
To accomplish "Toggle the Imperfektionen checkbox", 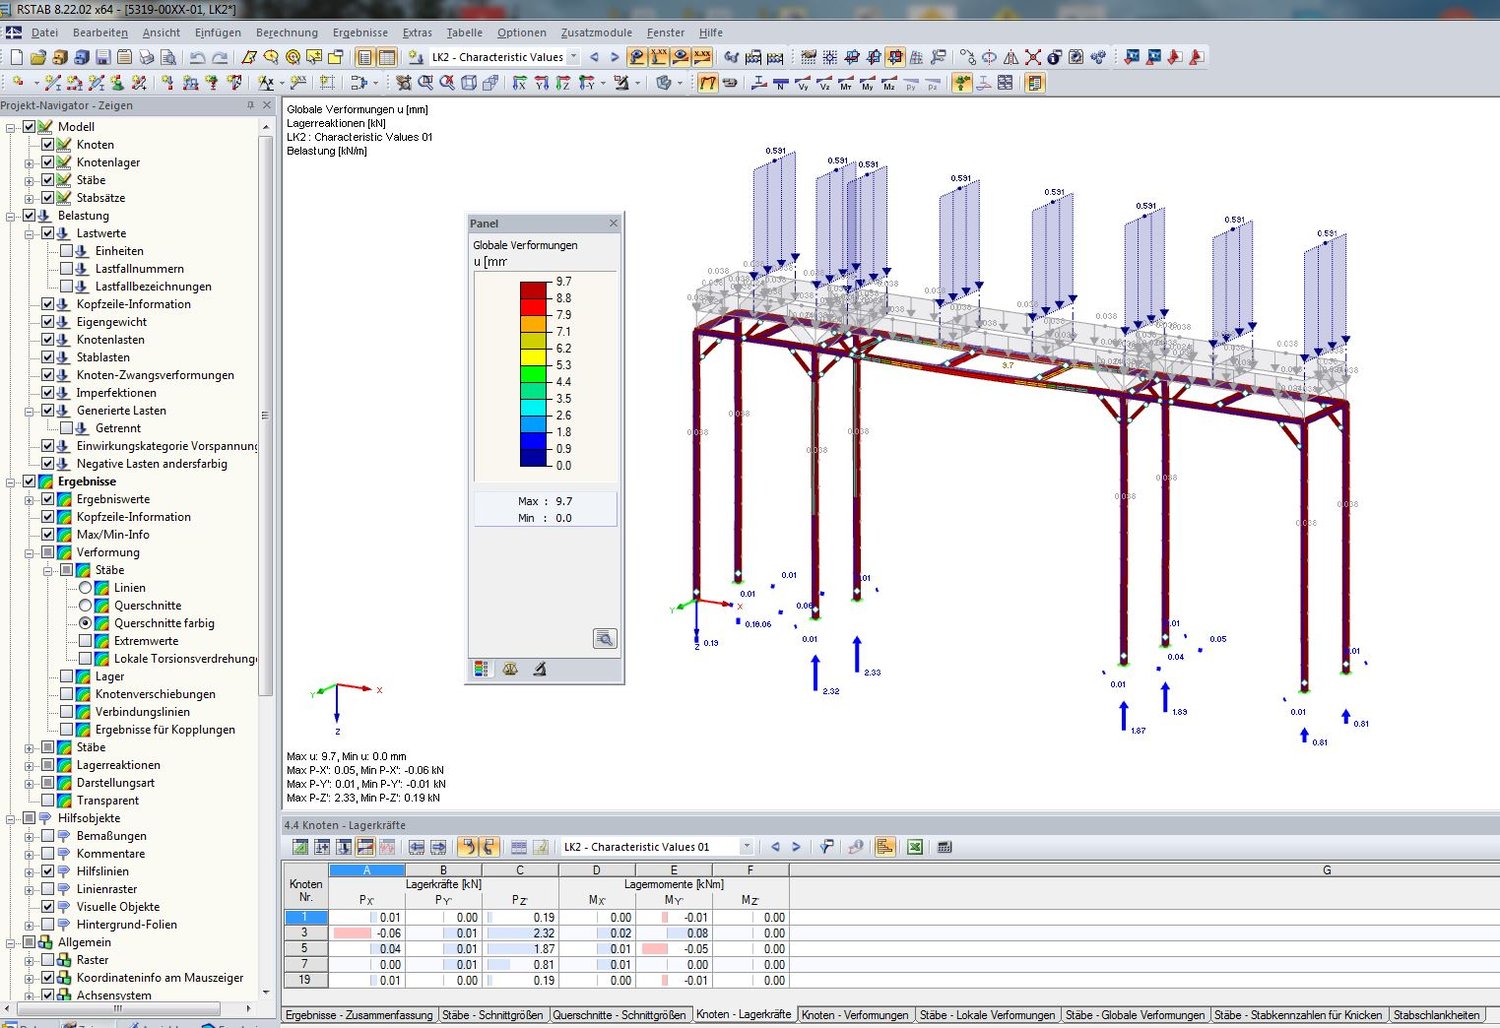I will 48,392.
